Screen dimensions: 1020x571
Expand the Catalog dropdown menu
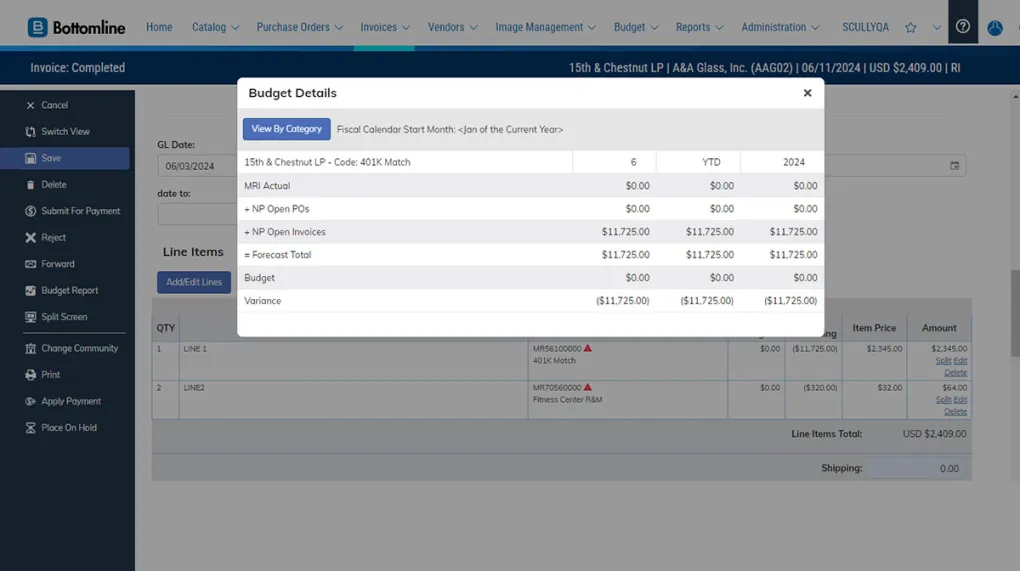pyautogui.click(x=215, y=27)
